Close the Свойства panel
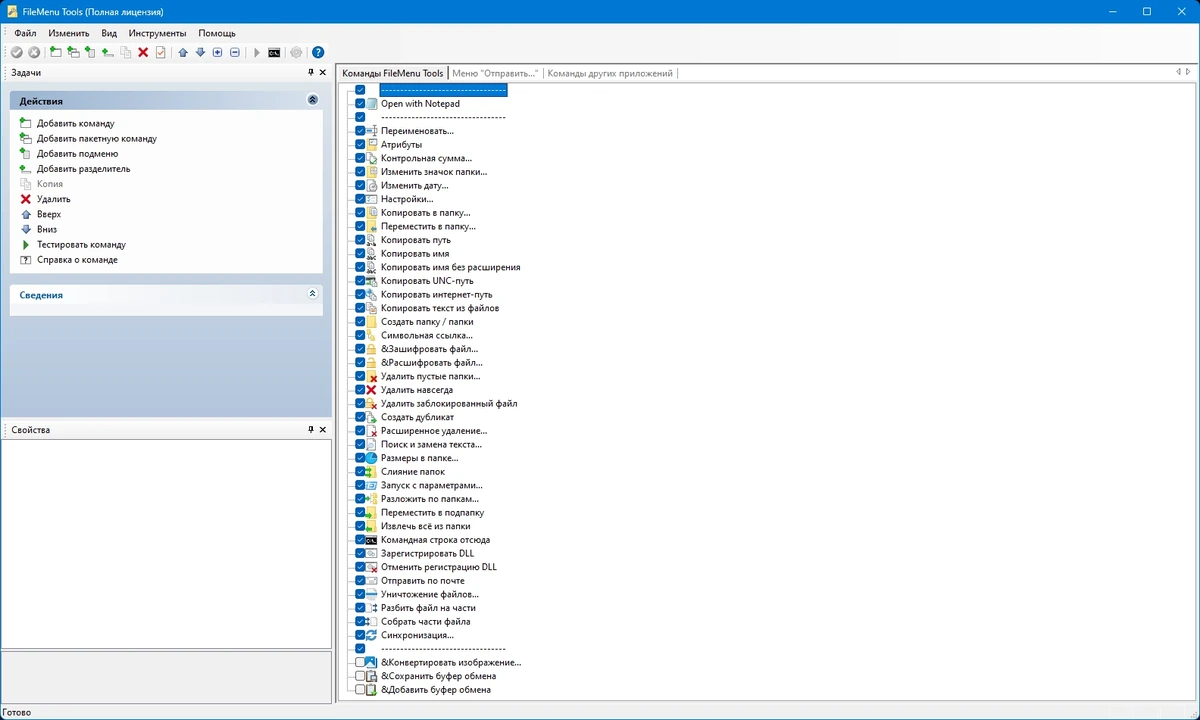The height and width of the screenshot is (720, 1200). pos(322,430)
